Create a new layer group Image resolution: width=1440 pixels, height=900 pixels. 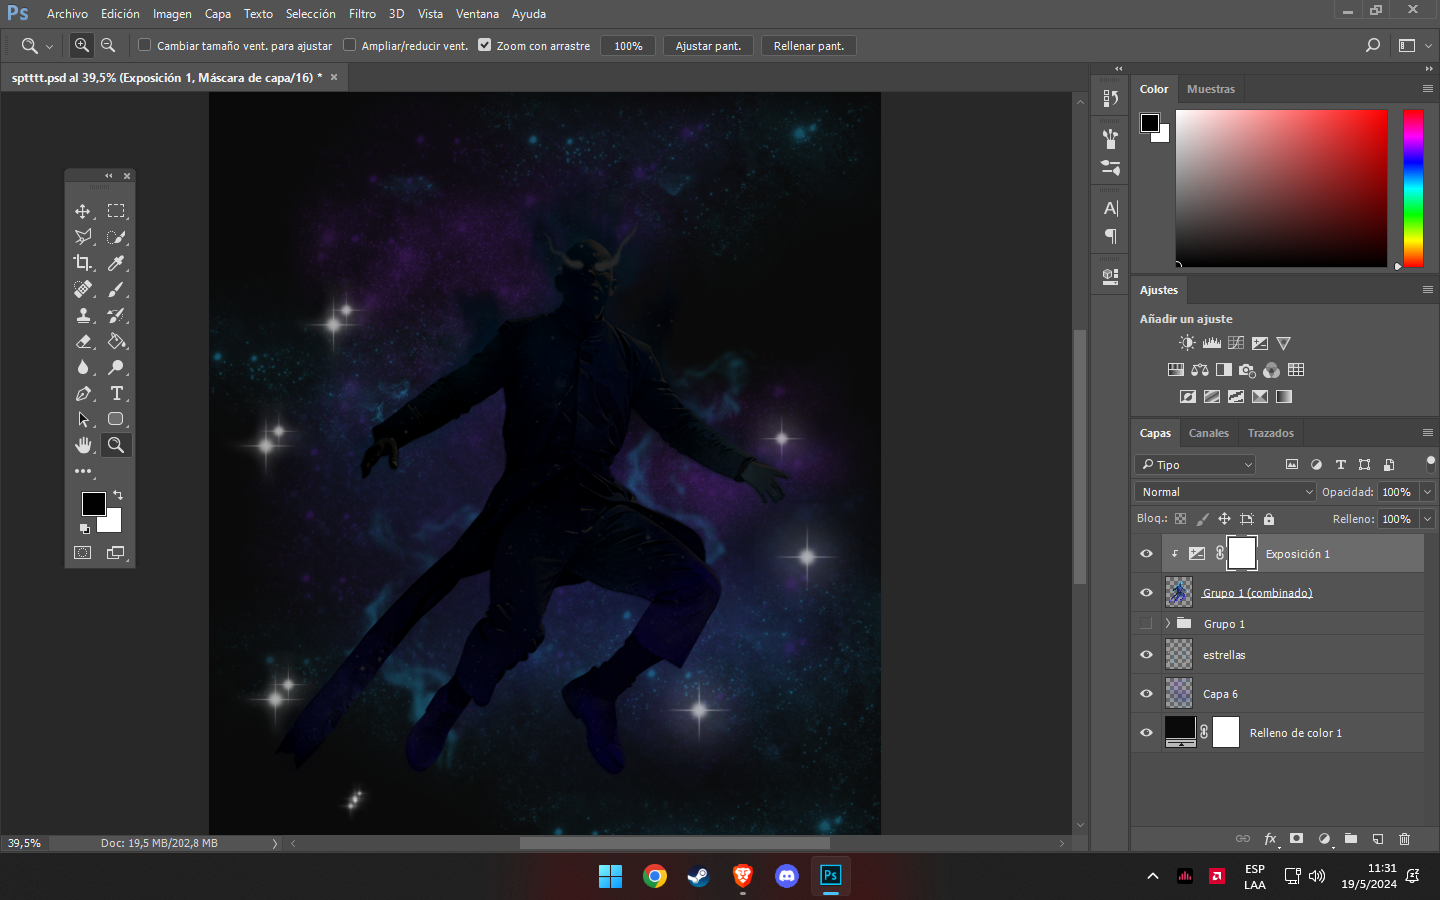tap(1351, 839)
